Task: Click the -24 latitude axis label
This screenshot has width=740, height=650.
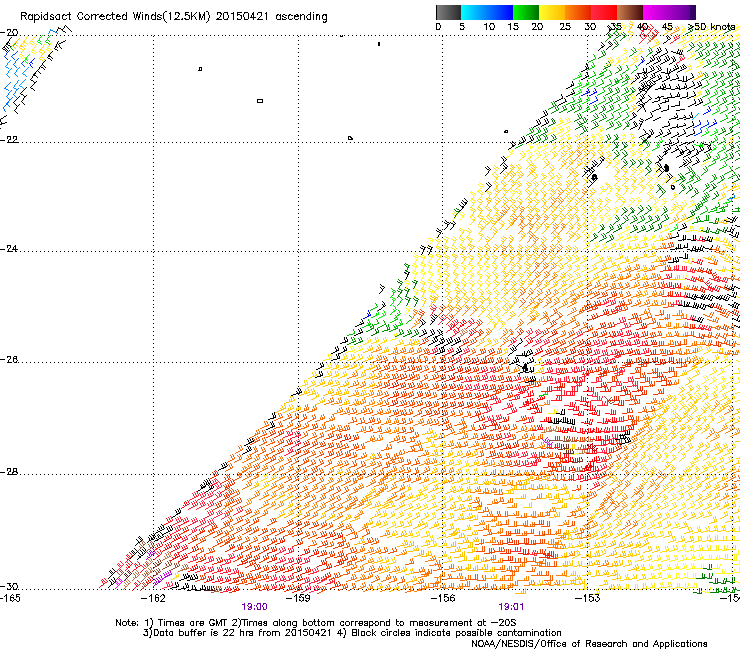Action: [x=9, y=248]
